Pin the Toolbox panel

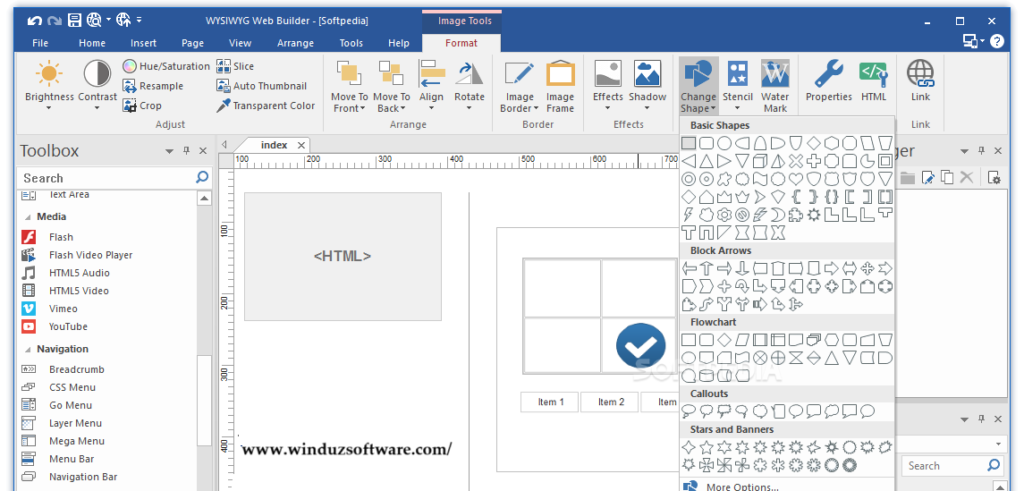pos(187,151)
